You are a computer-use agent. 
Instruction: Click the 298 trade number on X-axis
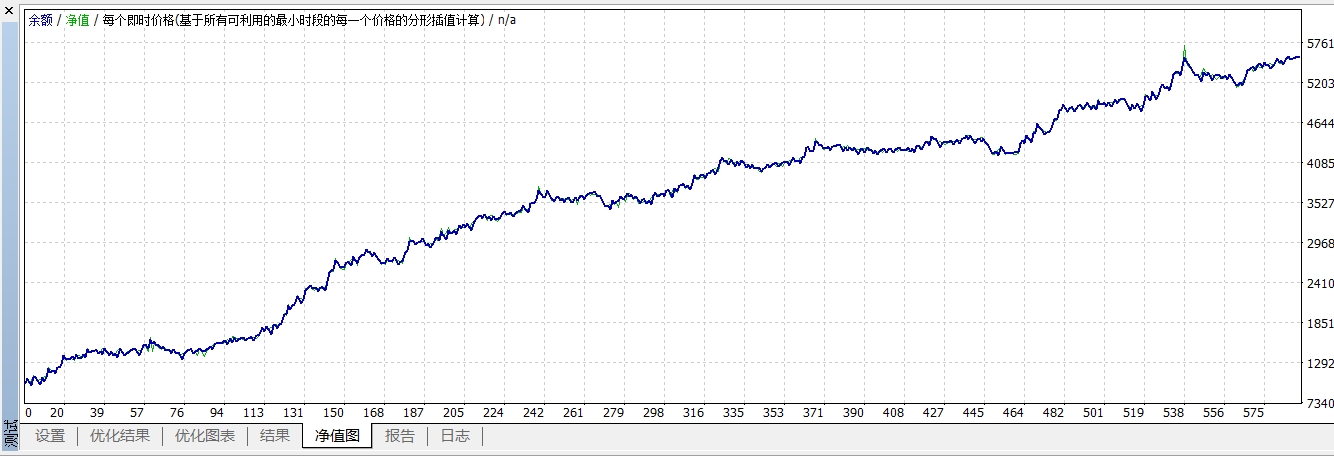click(654, 413)
